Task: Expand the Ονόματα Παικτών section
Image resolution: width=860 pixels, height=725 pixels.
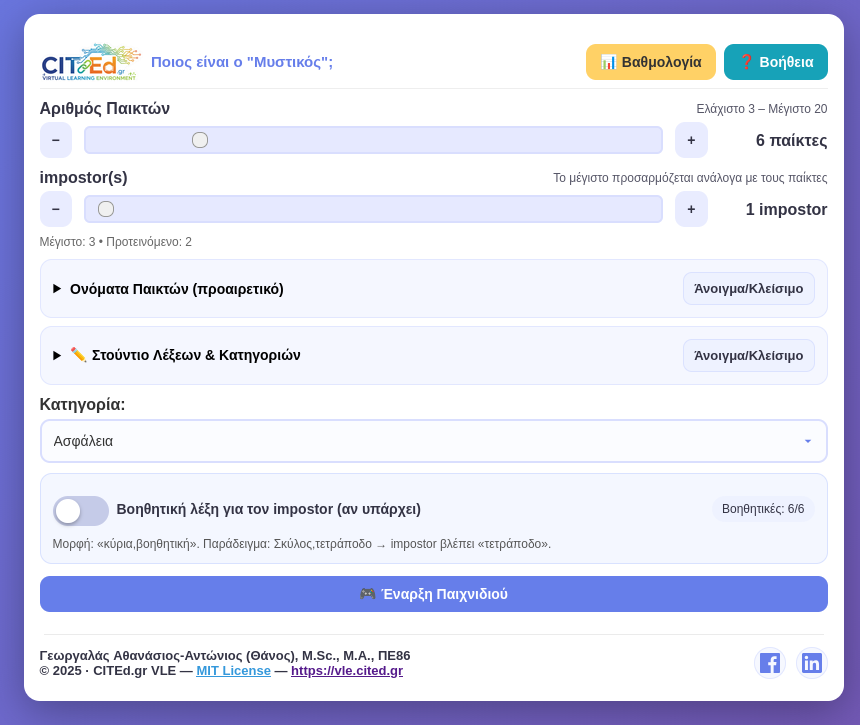Action: [176, 289]
